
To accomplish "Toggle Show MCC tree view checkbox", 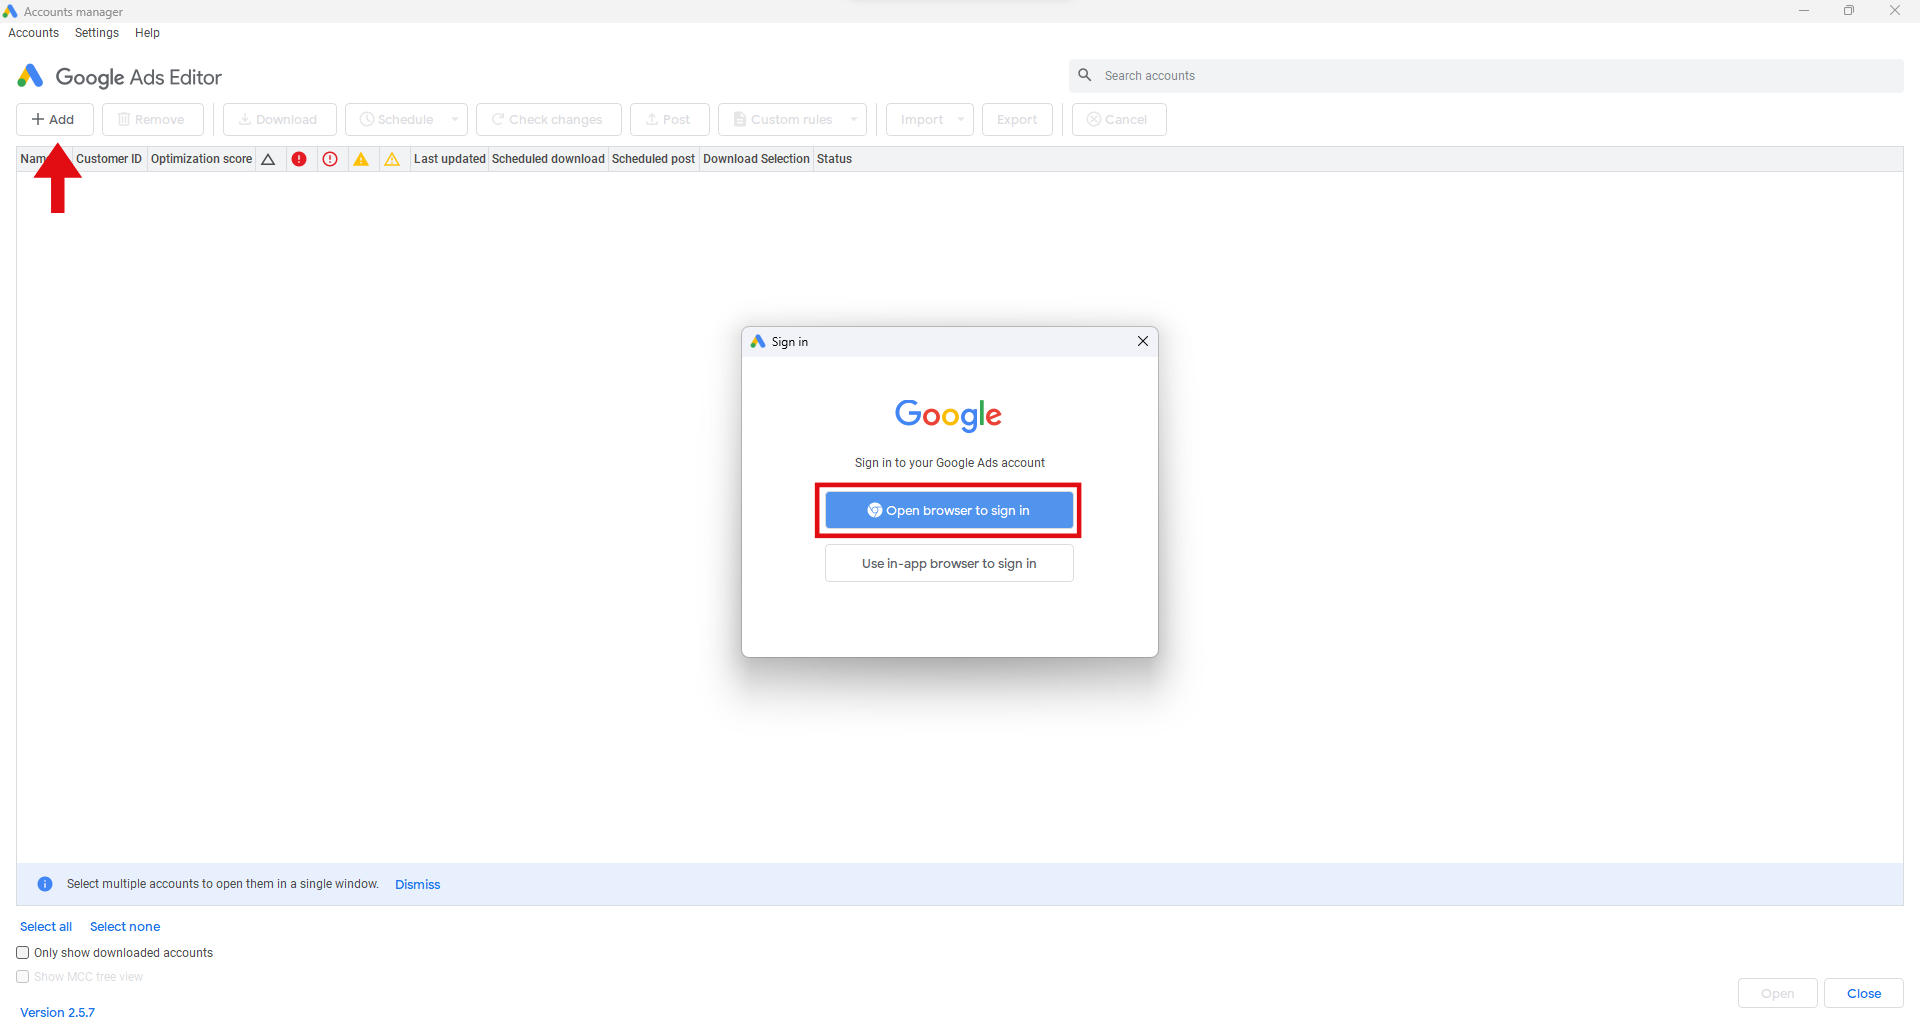I will tap(23, 977).
